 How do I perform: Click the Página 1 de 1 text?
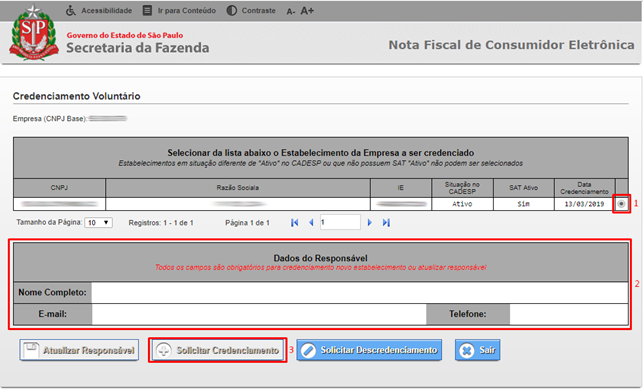tap(247, 223)
